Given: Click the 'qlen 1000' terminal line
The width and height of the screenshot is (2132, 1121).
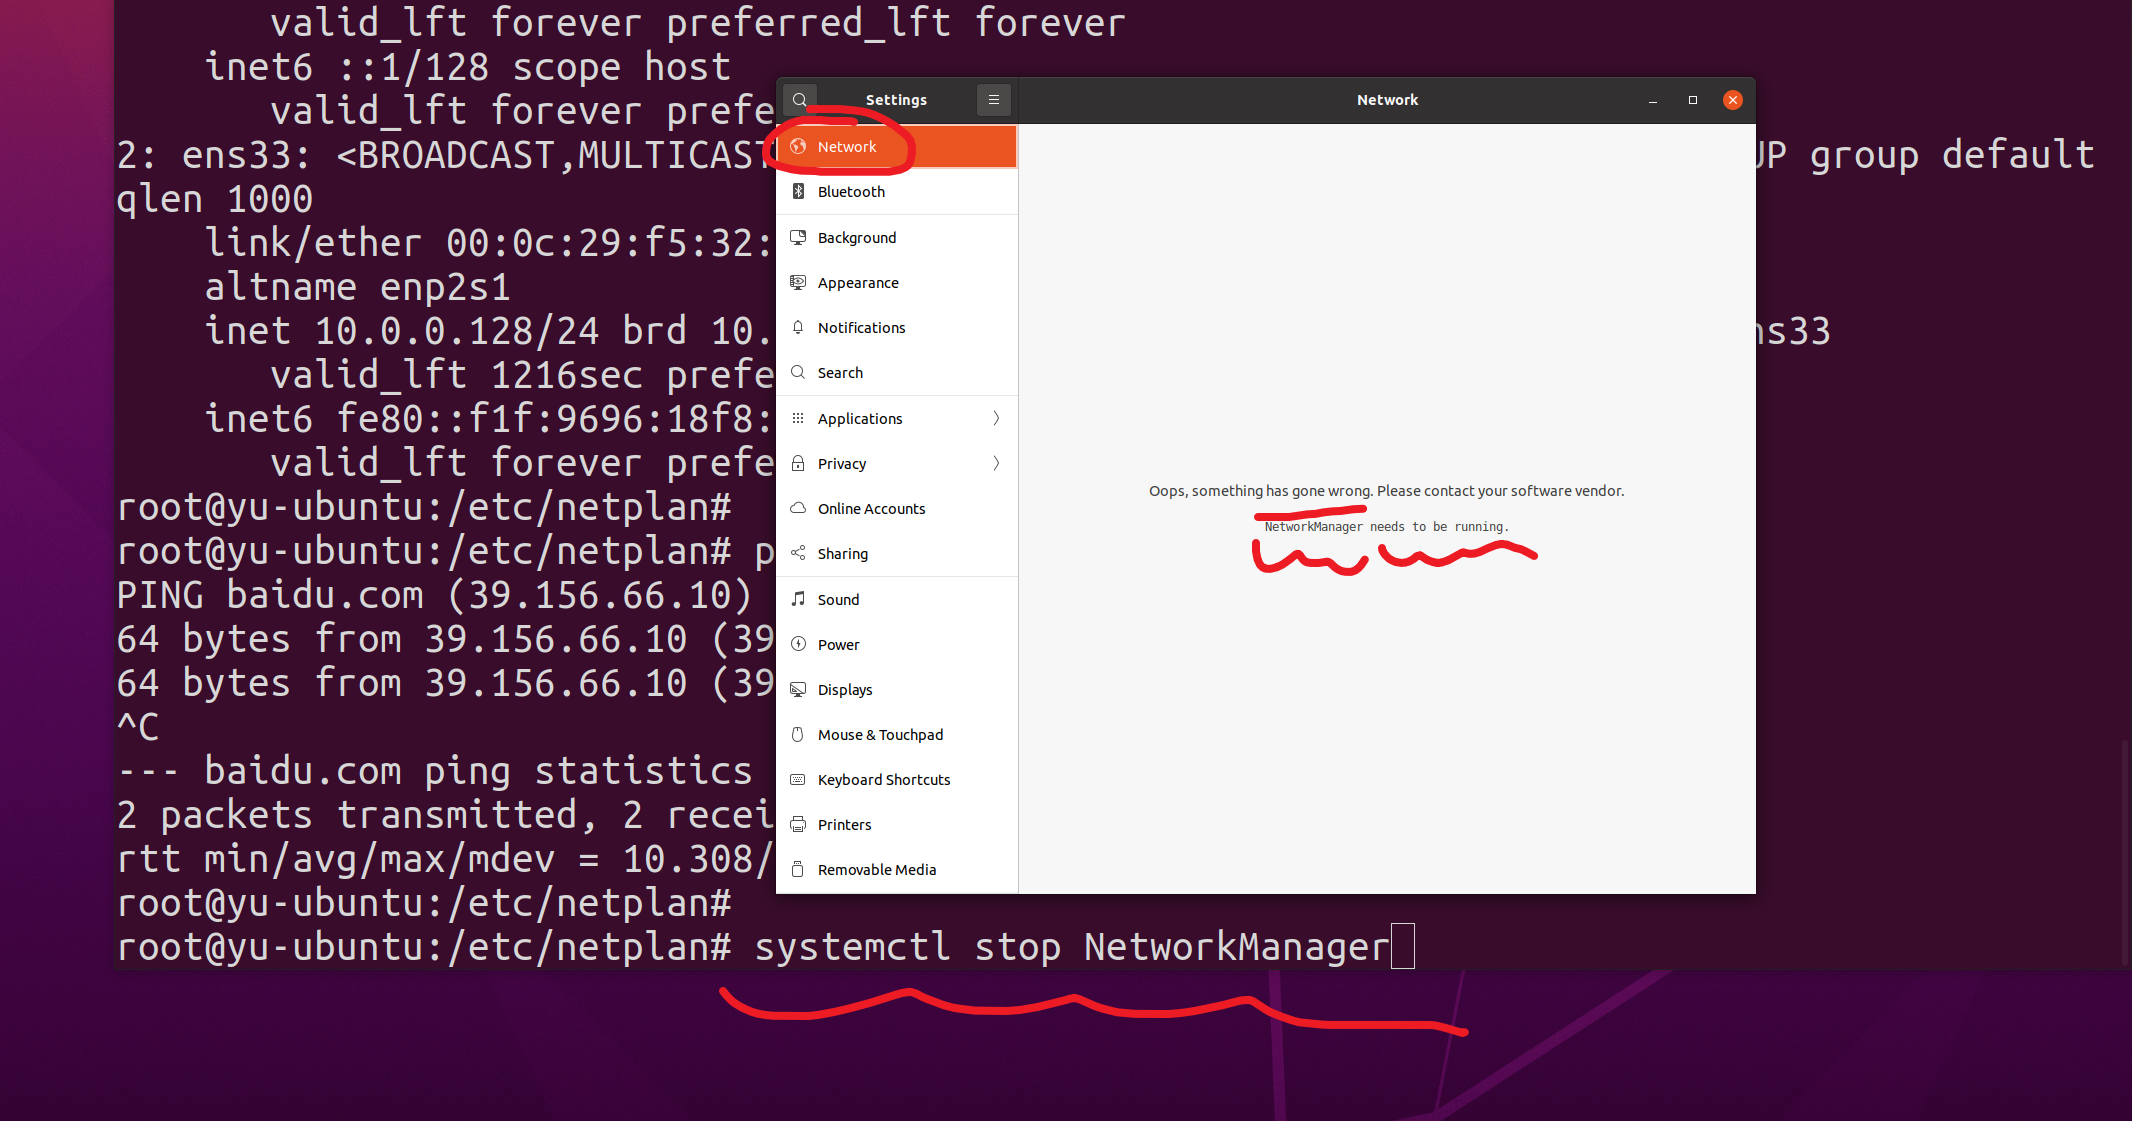Looking at the screenshot, I should coord(215,199).
